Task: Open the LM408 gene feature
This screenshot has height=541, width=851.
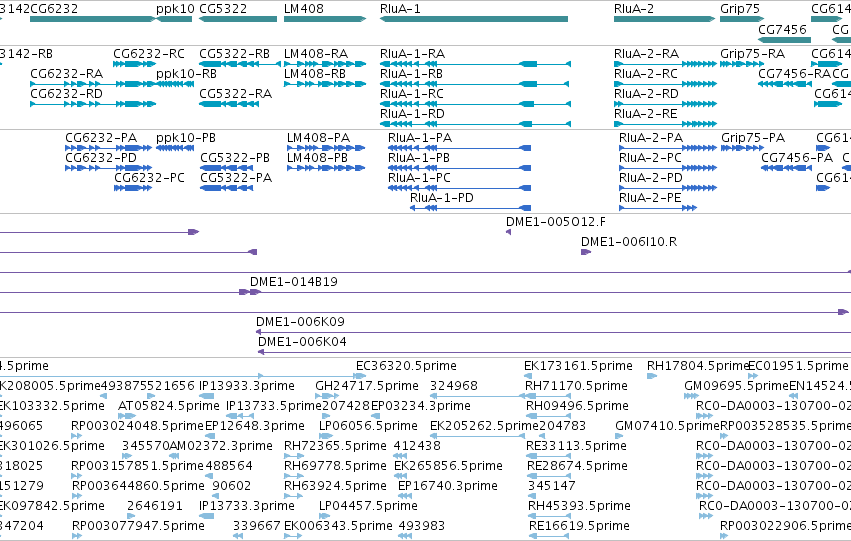Action: point(325,19)
